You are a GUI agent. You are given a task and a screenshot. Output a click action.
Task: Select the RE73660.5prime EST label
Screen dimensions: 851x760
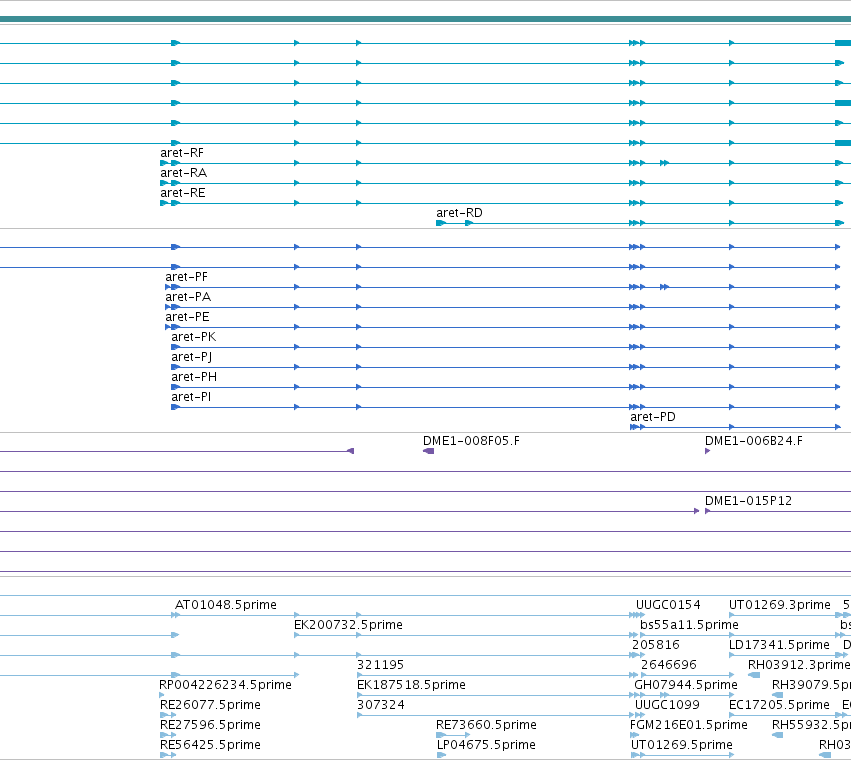(x=486, y=725)
